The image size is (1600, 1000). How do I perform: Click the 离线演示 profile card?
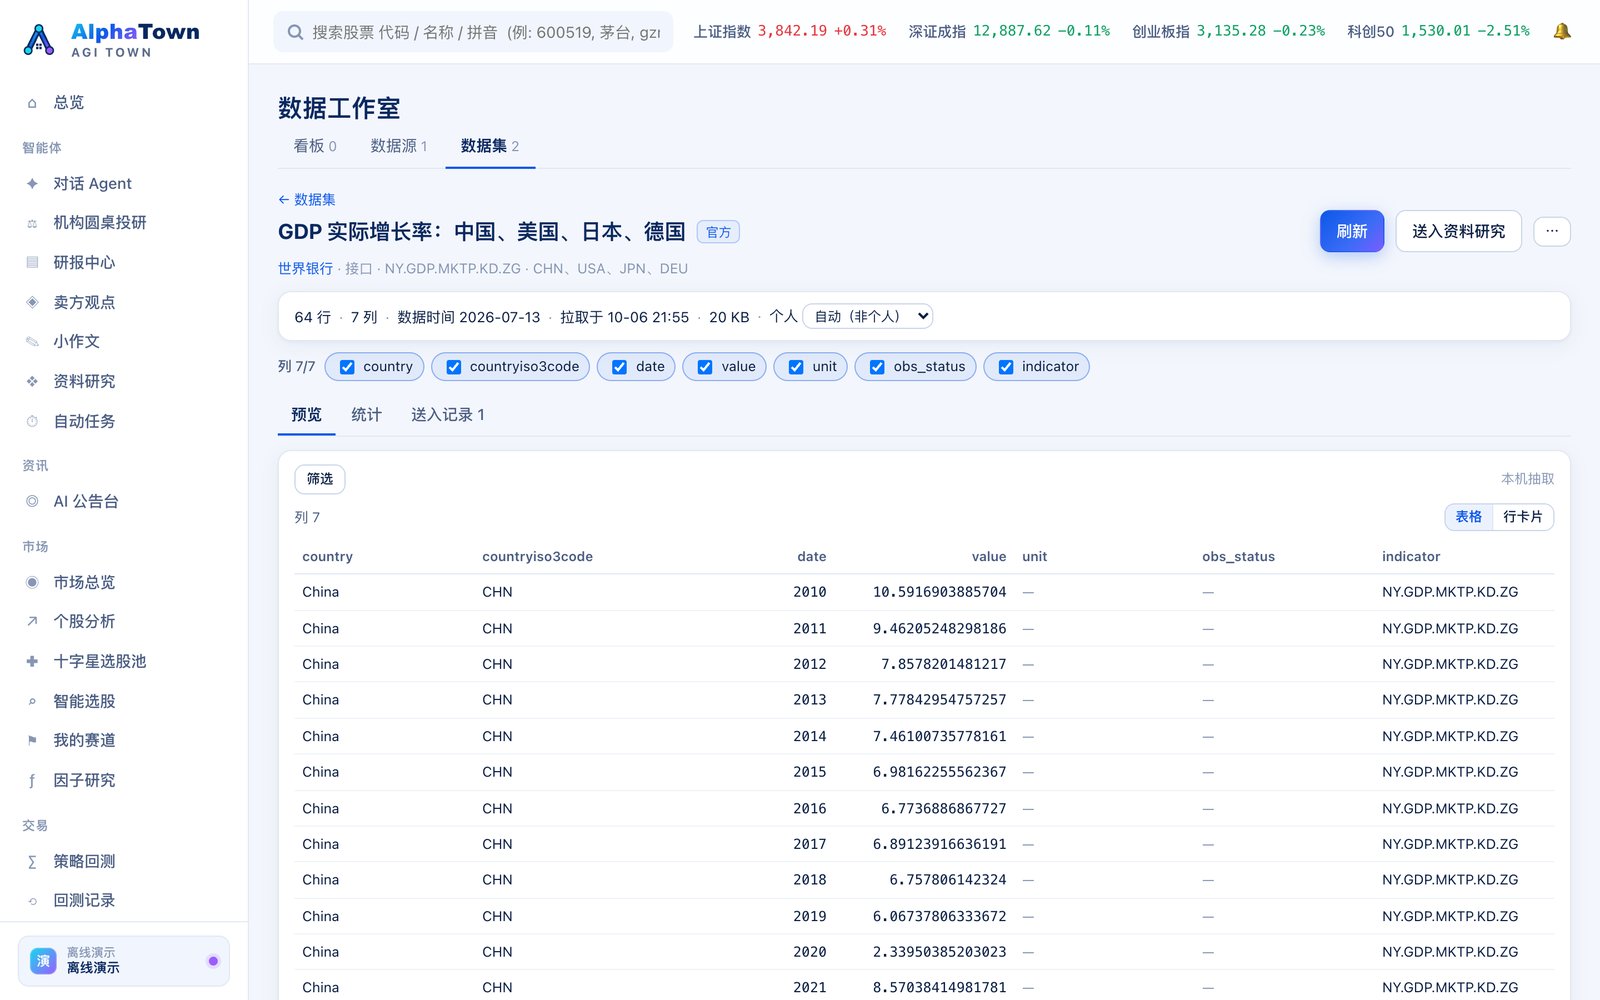pos(124,961)
